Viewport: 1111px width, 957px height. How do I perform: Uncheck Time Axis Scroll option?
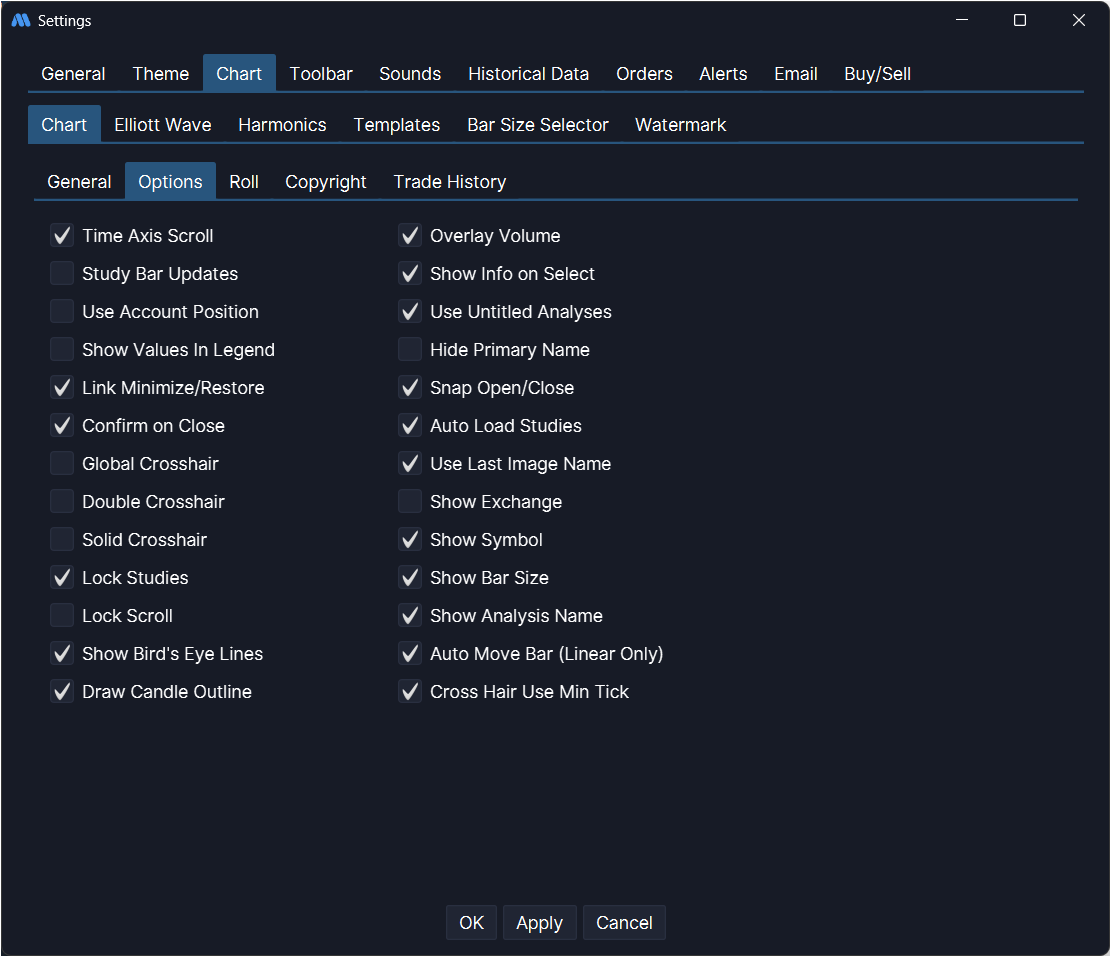[x=62, y=236]
